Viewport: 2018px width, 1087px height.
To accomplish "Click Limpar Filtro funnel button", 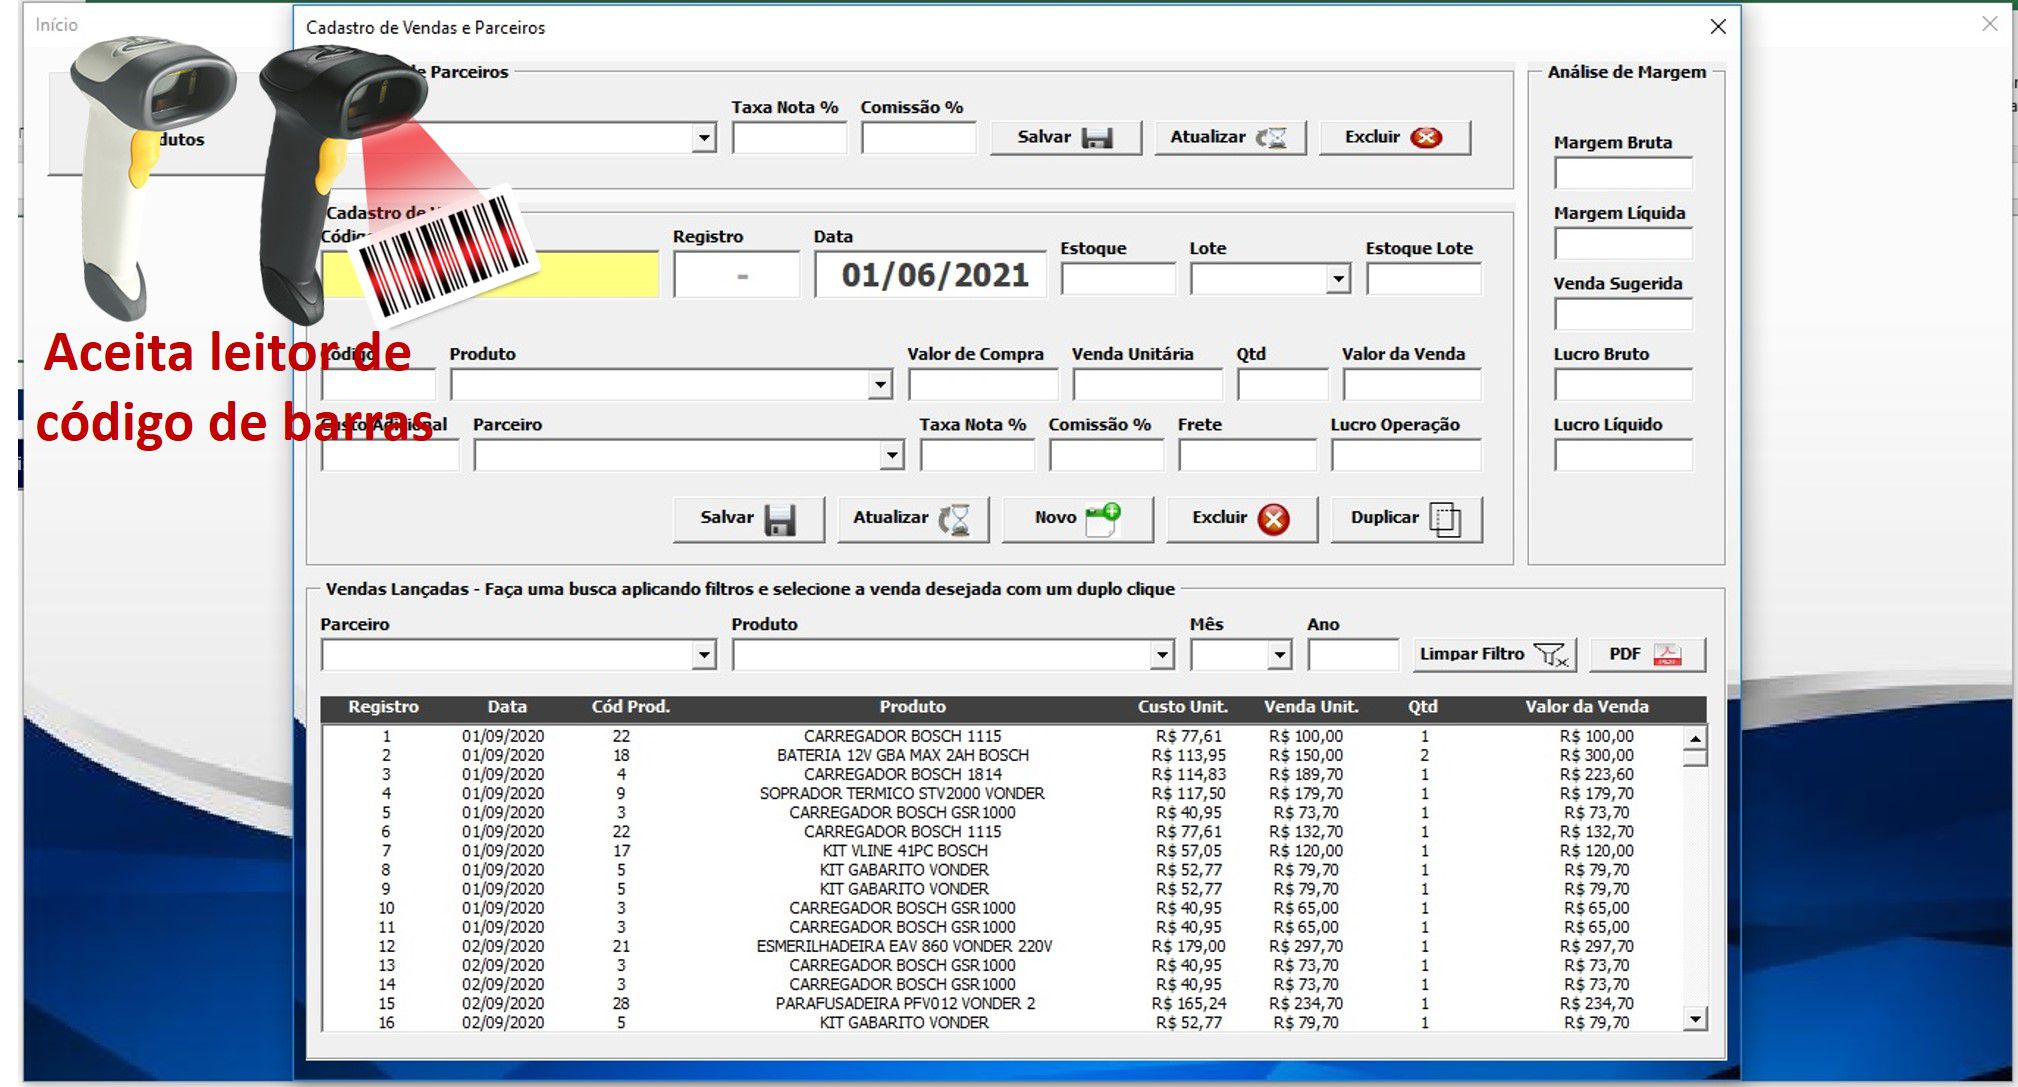I will click(x=1493, y=654).
